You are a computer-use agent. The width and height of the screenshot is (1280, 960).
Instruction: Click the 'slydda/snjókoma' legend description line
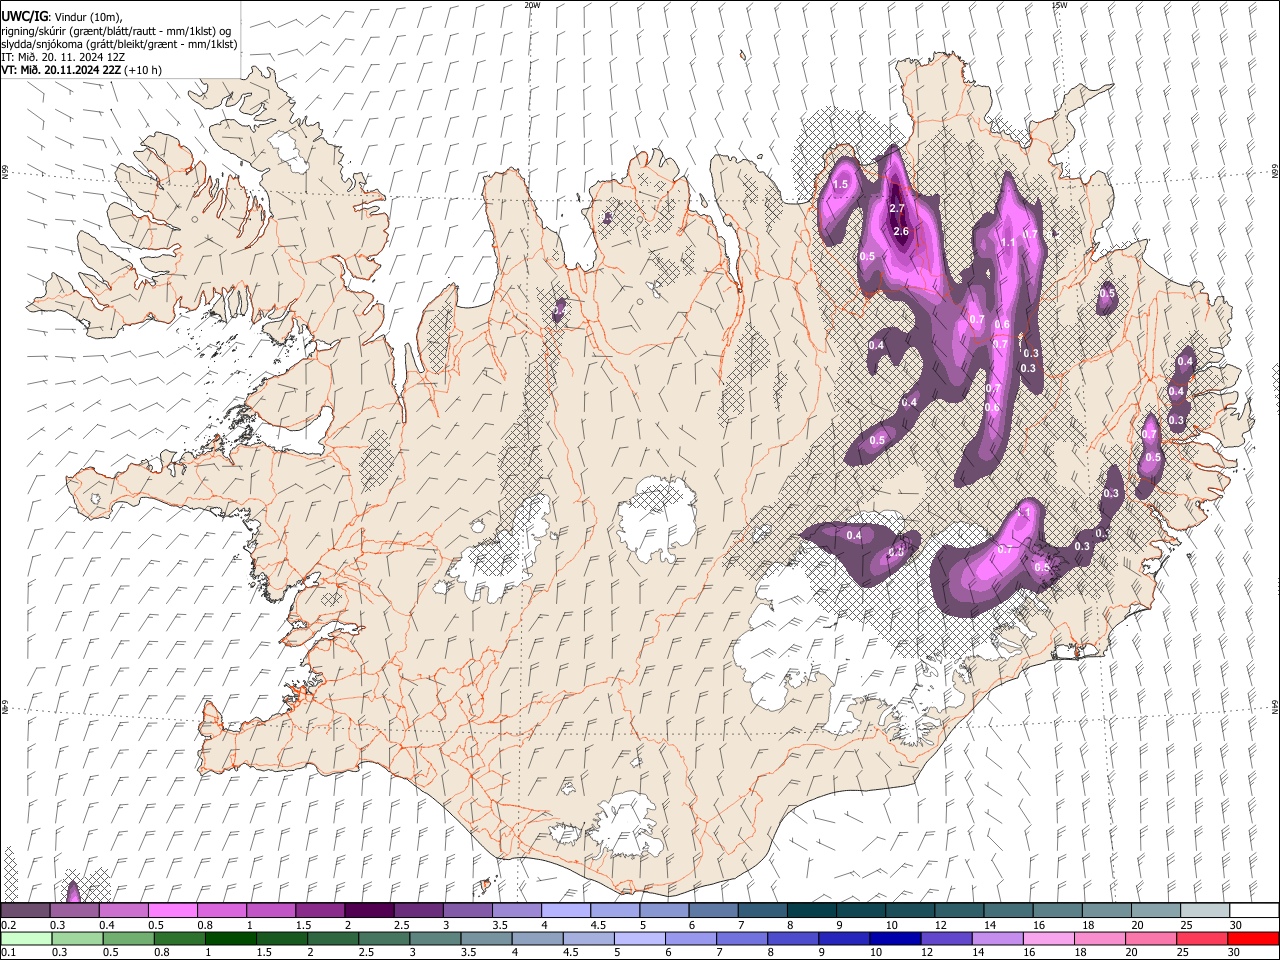point(120,44)
